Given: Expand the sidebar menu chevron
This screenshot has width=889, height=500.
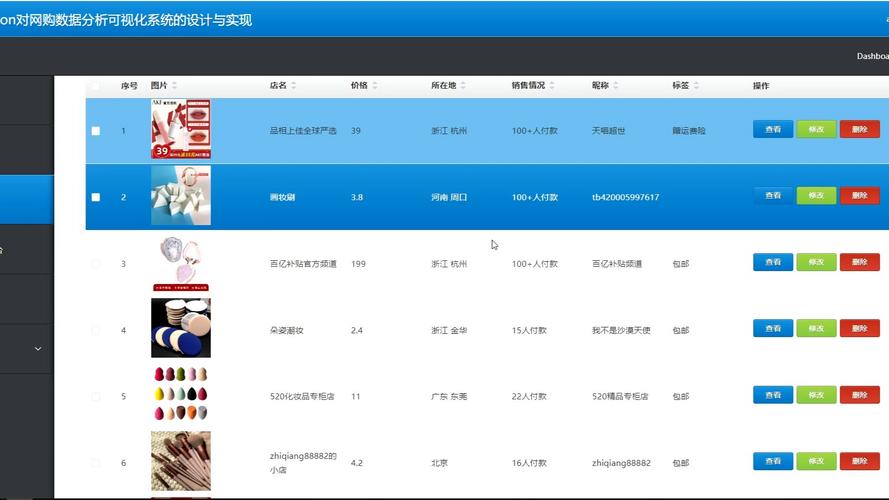Looking at the screenshot, I should pyautogui.click(x=38, y=349).
